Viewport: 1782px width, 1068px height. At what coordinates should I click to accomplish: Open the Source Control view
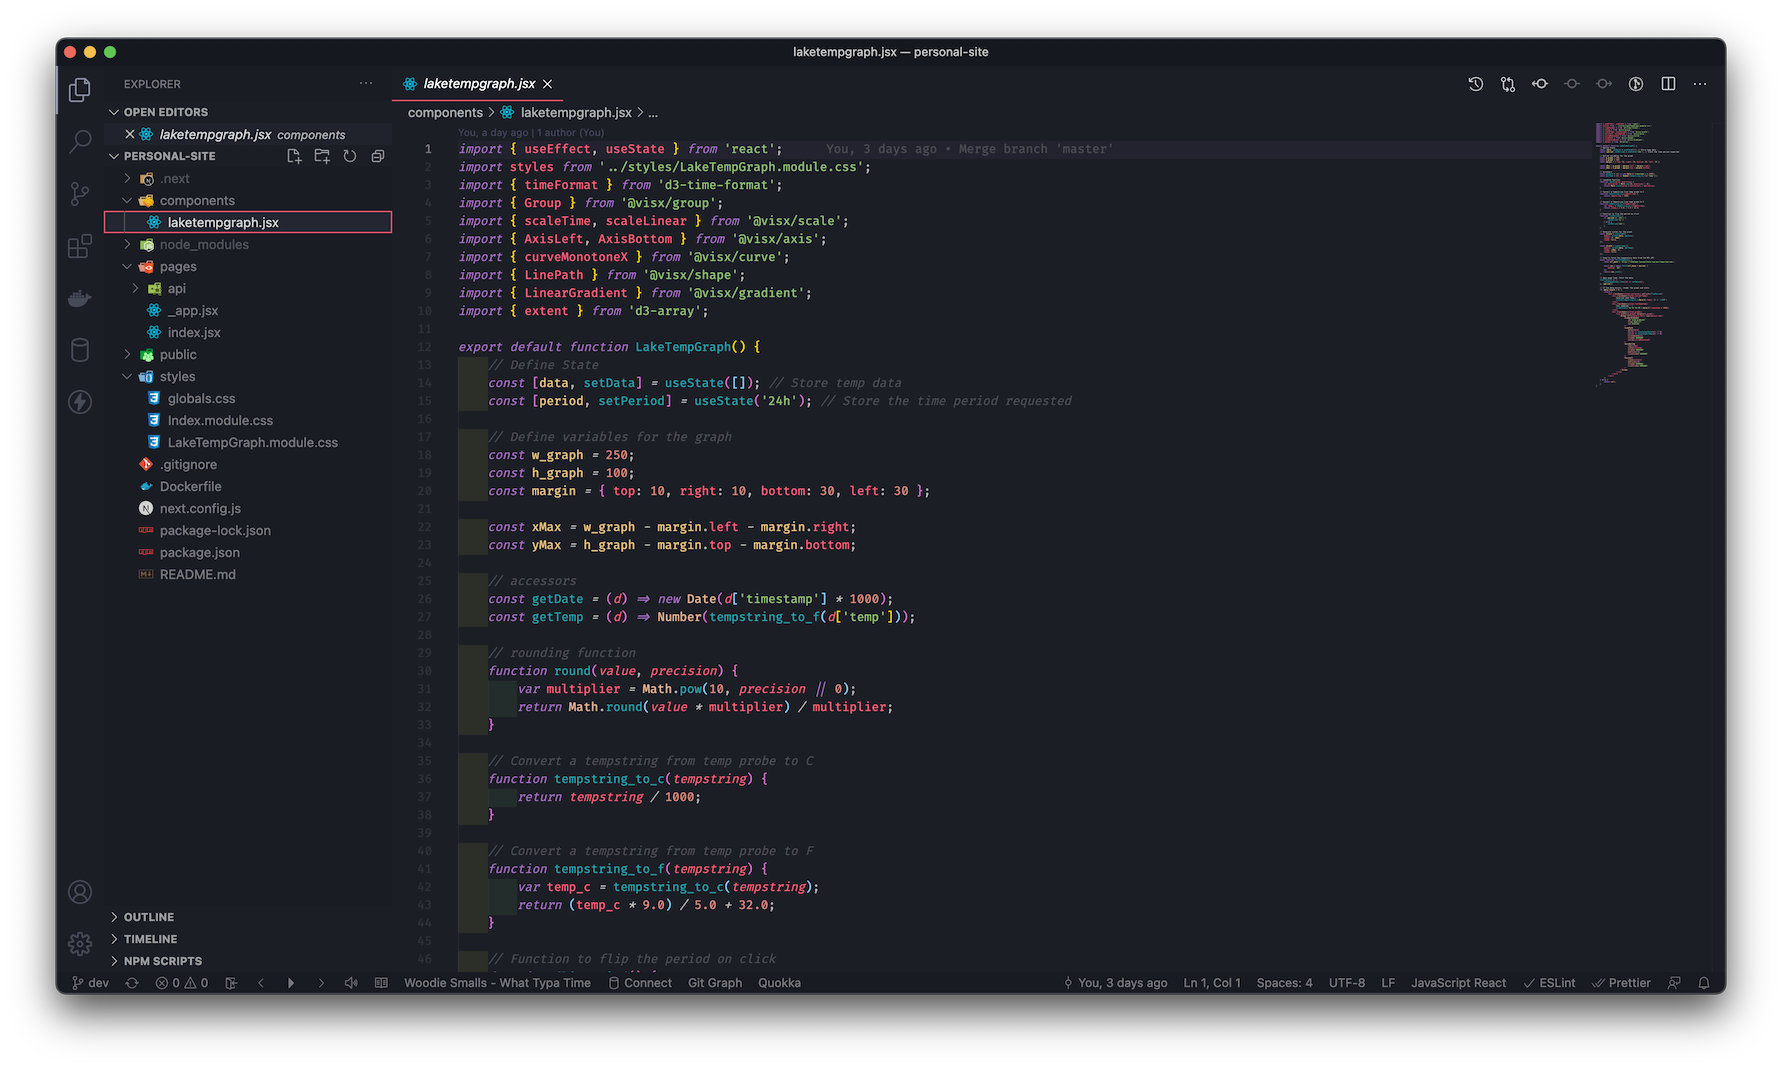coord(80,194)
